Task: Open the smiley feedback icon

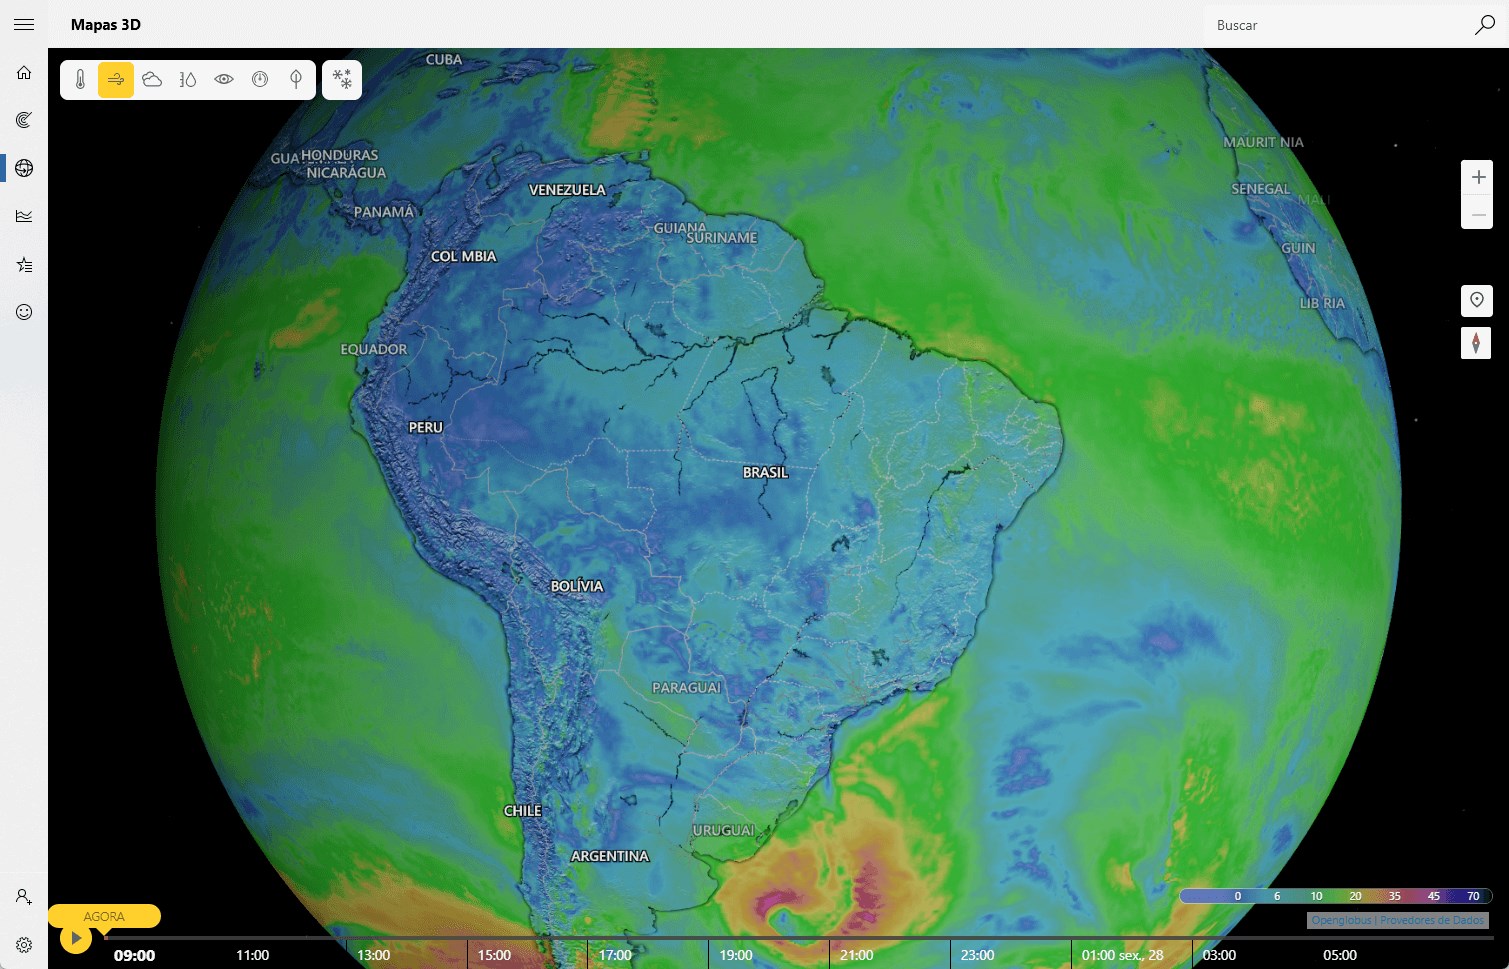Action: click(24, 312)
